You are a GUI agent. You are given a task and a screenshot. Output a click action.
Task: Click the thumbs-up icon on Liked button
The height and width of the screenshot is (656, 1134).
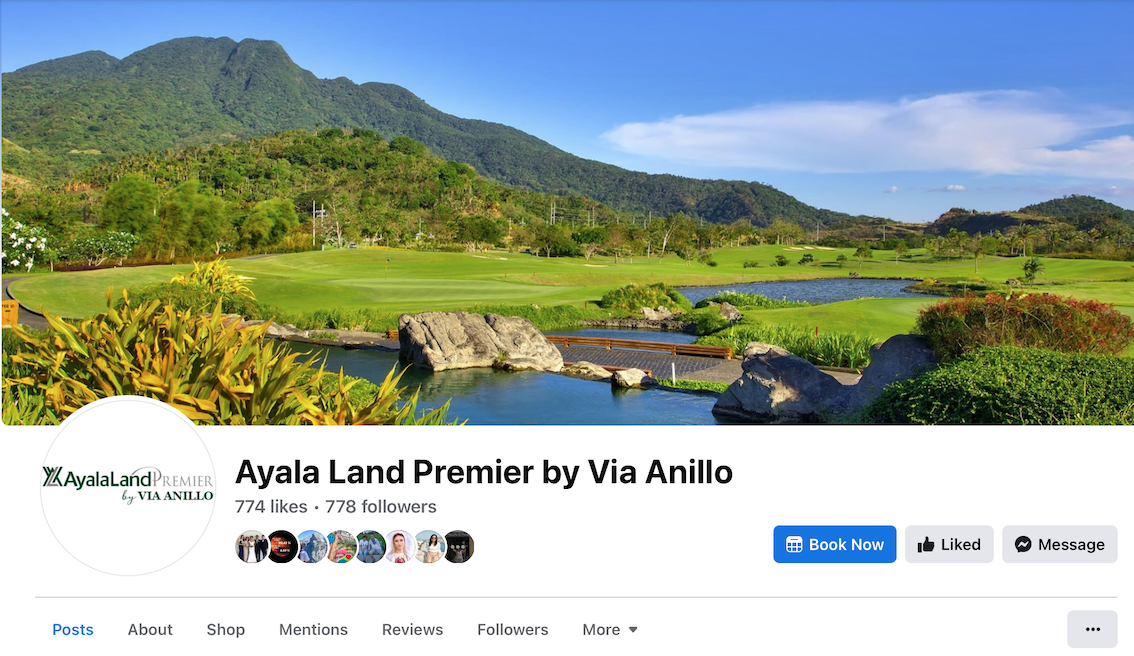926,545
